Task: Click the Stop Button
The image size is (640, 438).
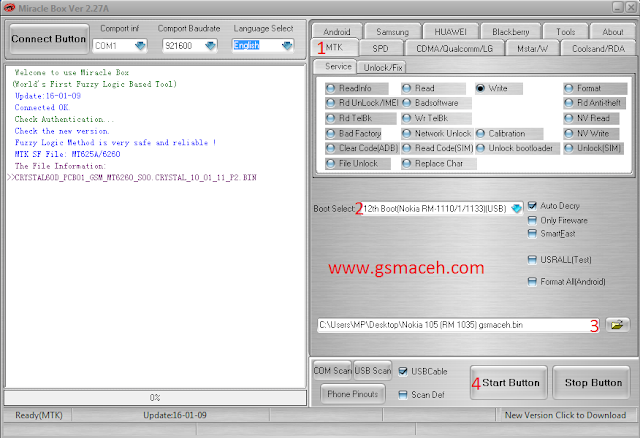Action: pyautogui.click(x=593, y=382)
